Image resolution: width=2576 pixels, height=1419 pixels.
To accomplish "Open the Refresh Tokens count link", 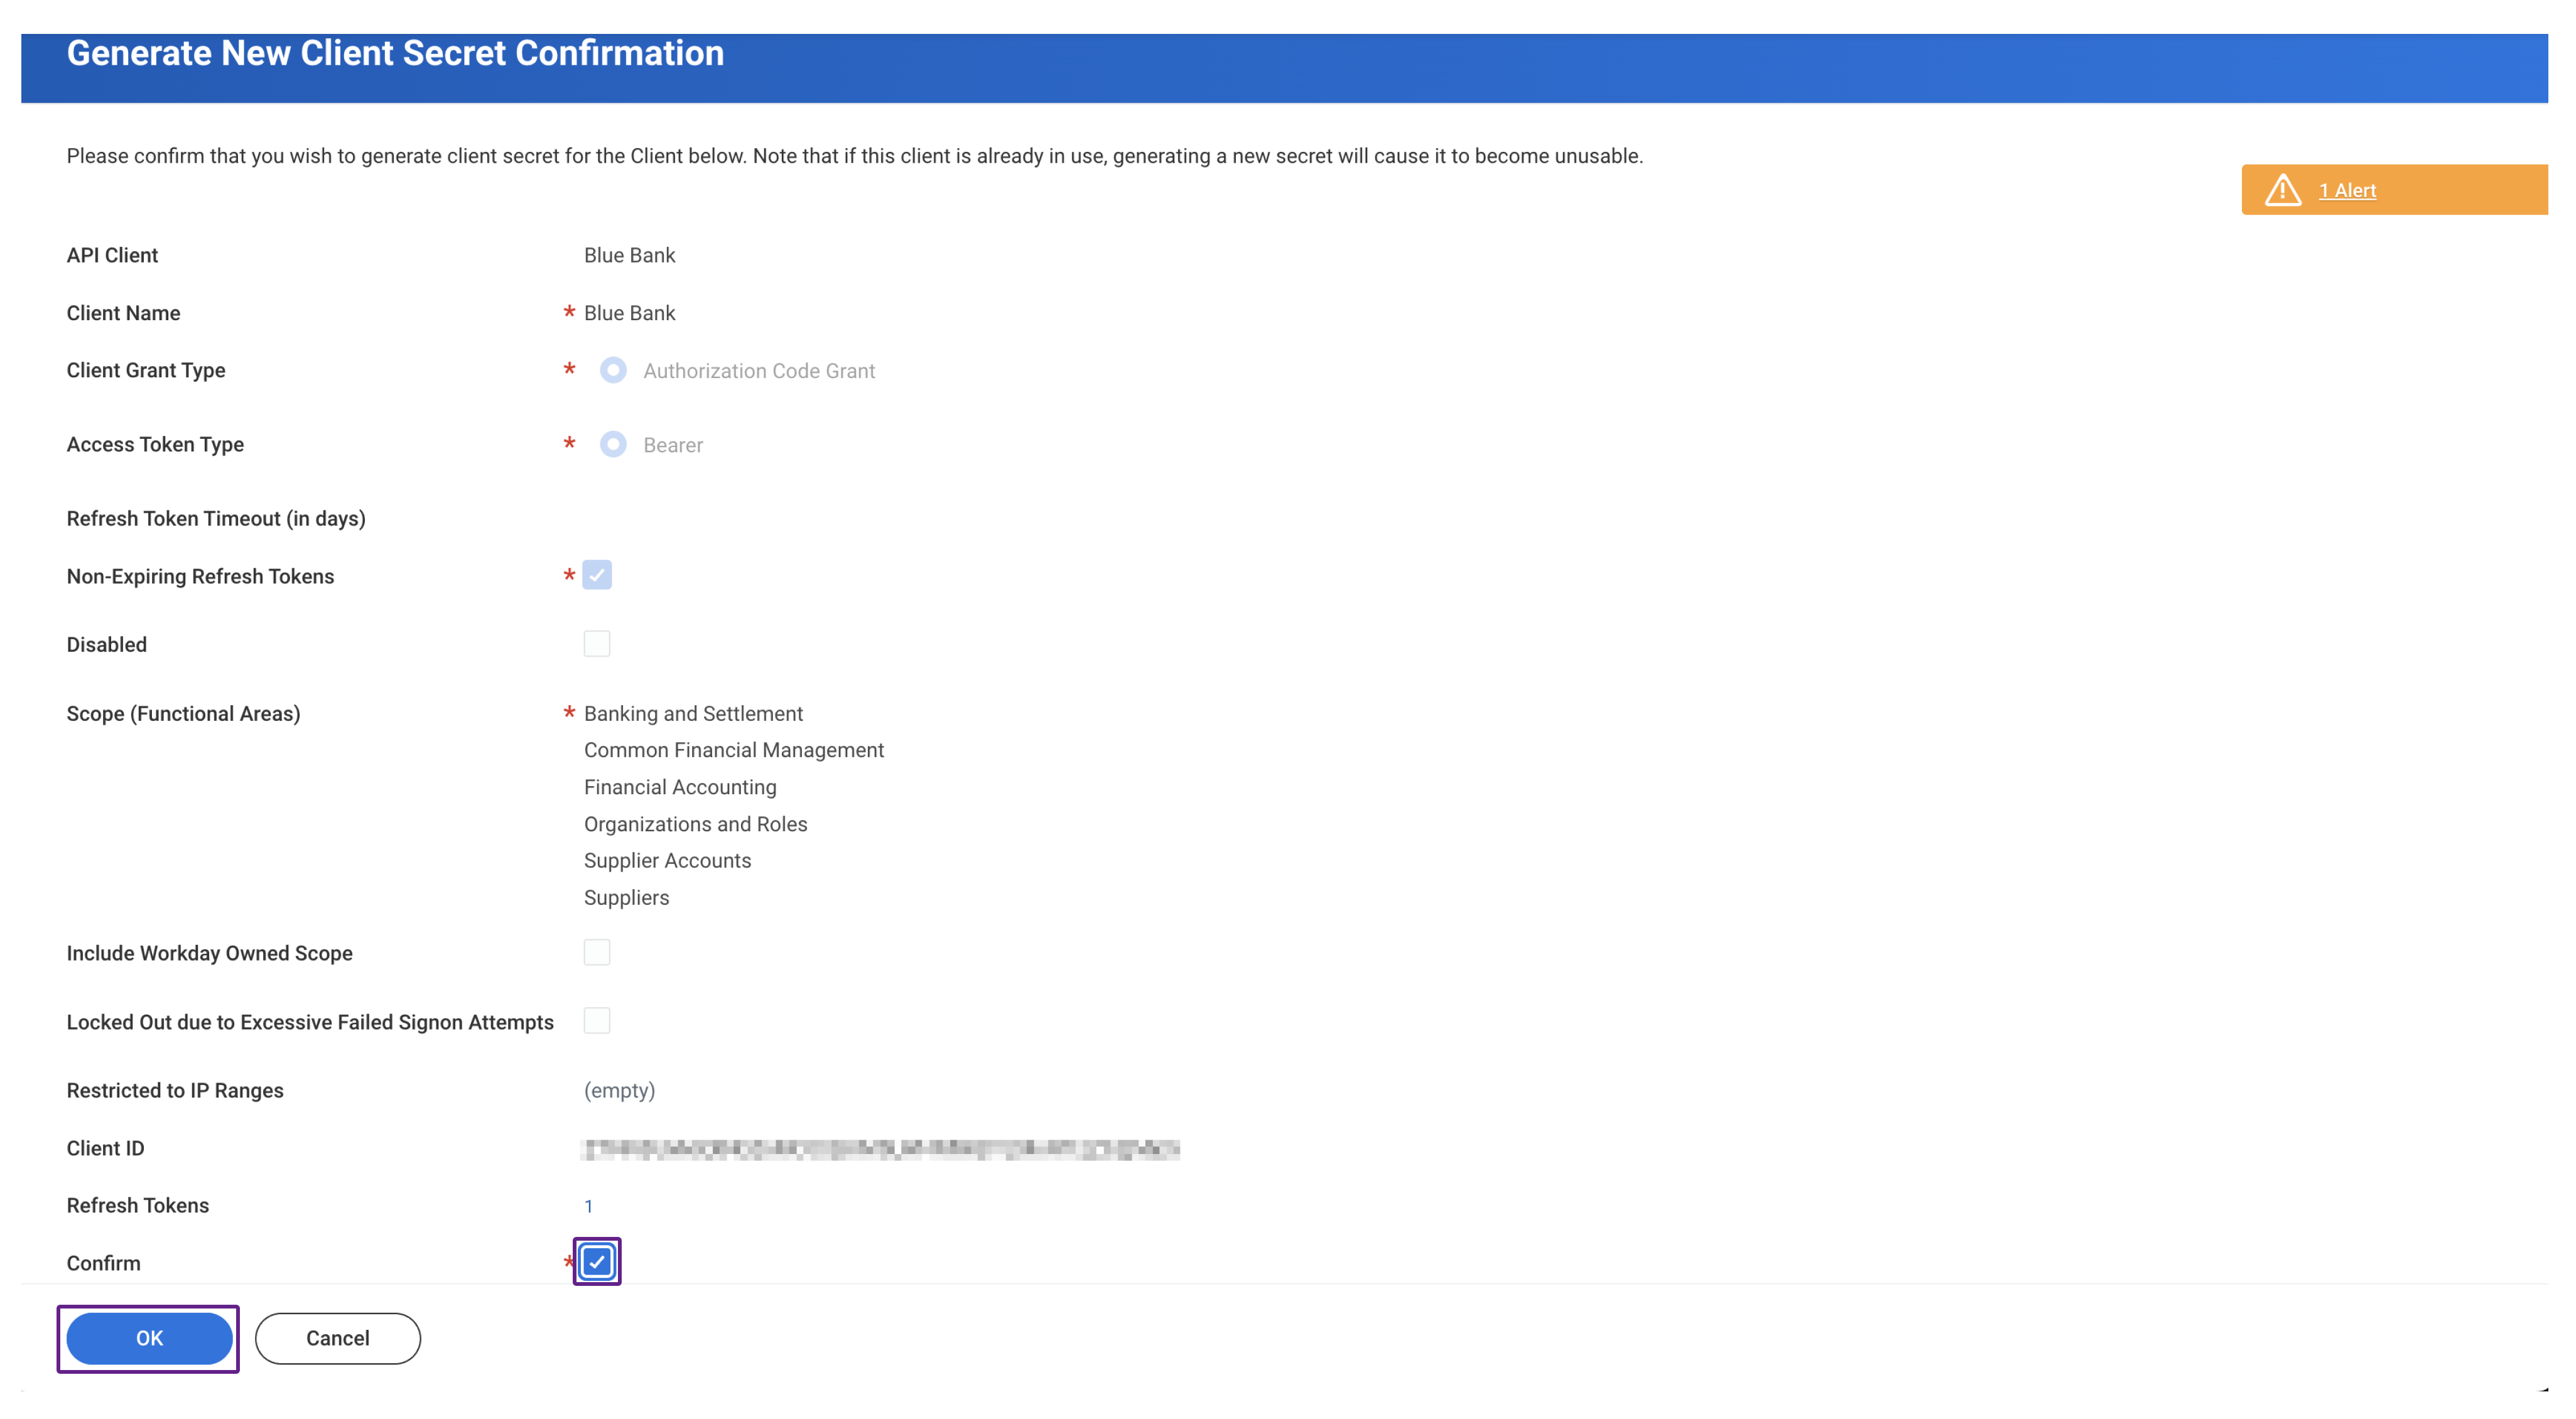I will coord(589,1205).
